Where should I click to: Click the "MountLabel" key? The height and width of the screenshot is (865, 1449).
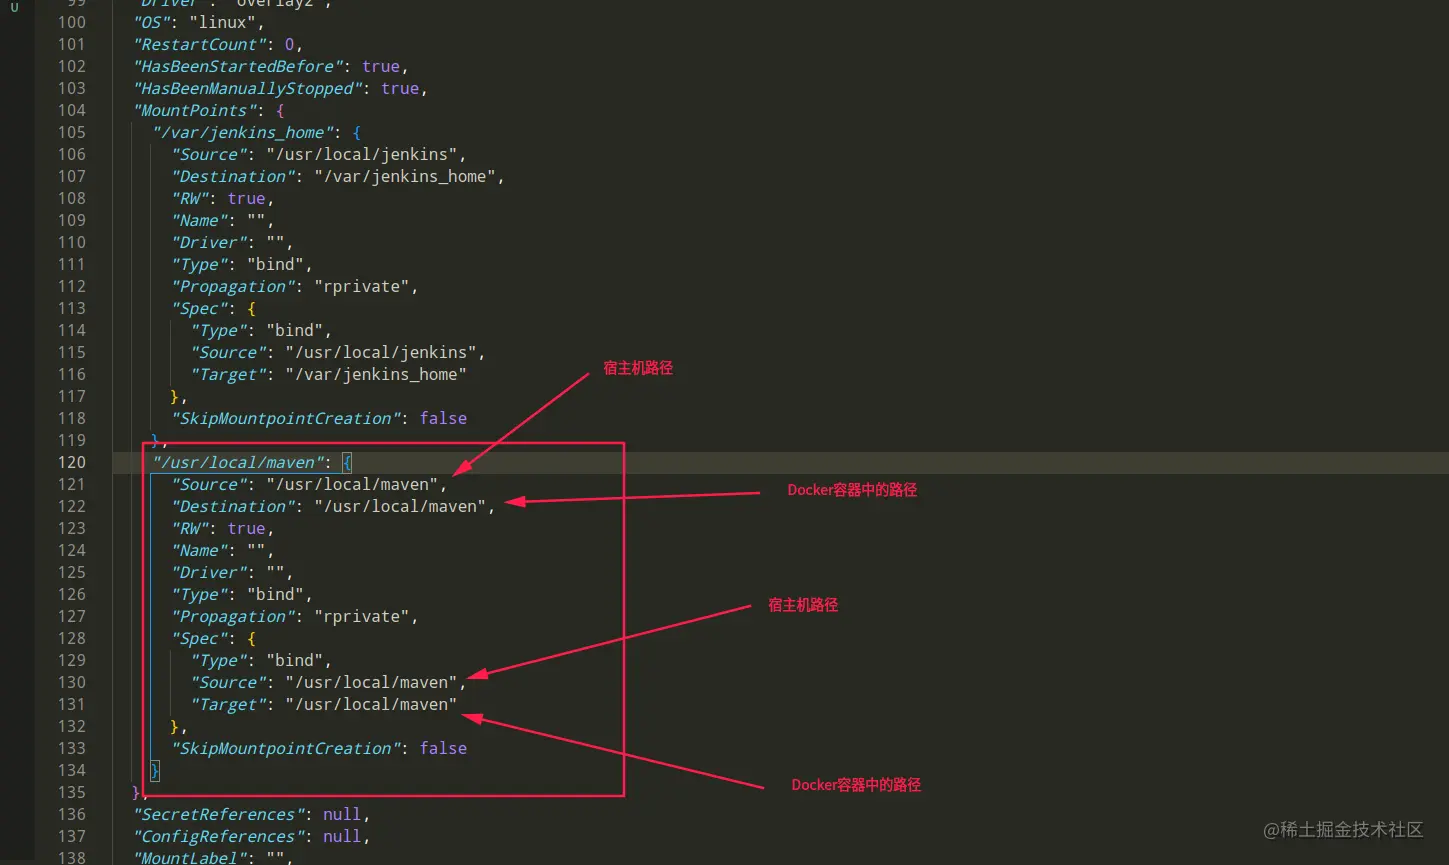tap(190, 857)
